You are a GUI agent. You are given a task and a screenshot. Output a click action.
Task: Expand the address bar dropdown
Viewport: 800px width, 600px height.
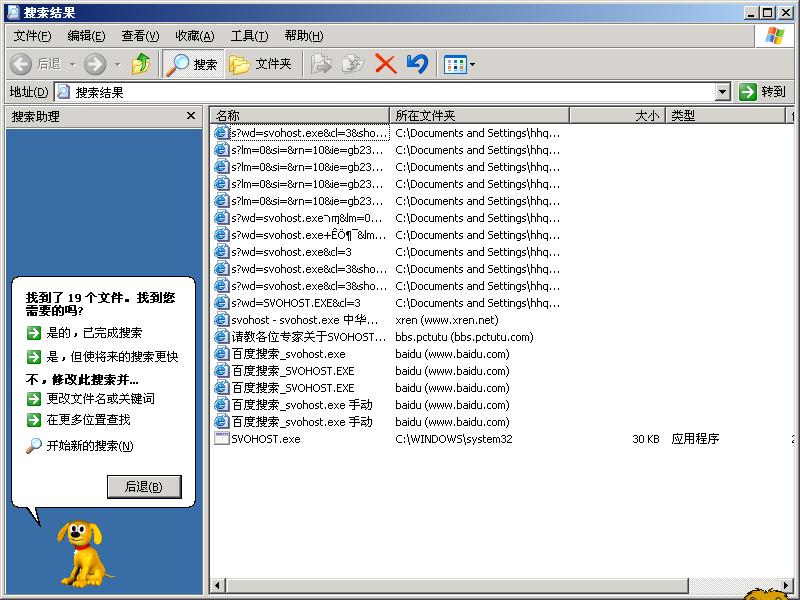pyautogui.click(x=722, y=92)
